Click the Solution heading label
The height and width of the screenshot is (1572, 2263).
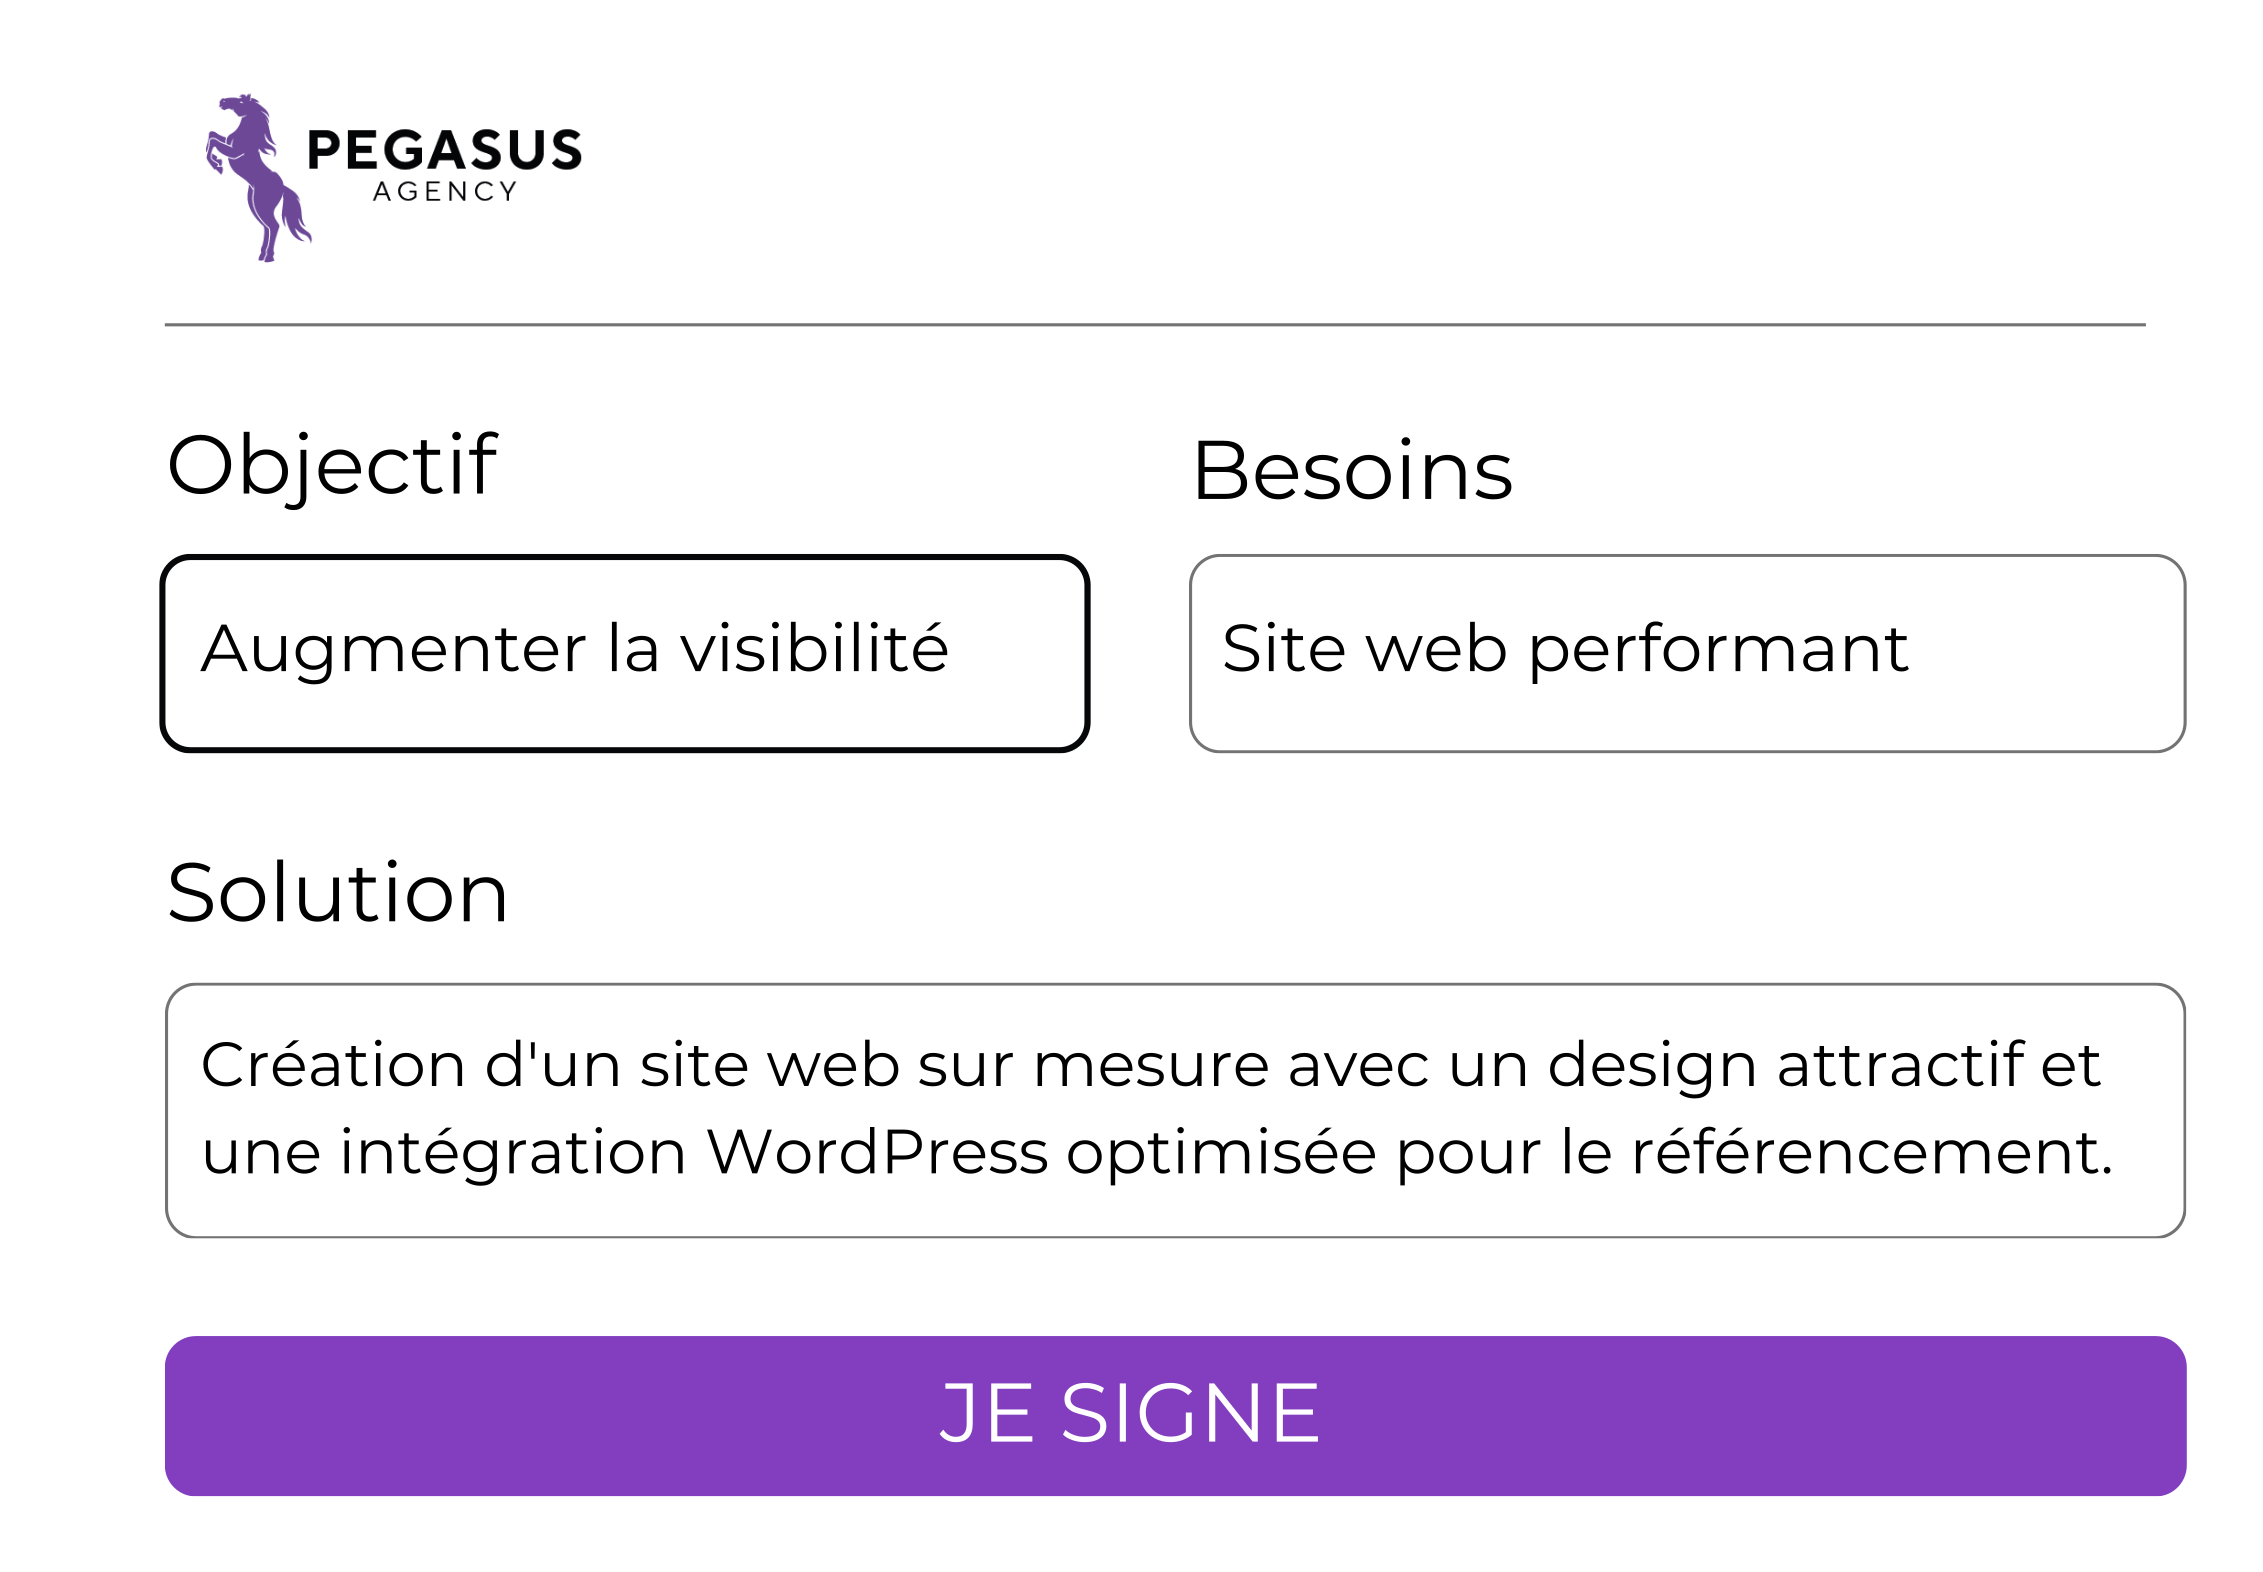pos(338,892)
